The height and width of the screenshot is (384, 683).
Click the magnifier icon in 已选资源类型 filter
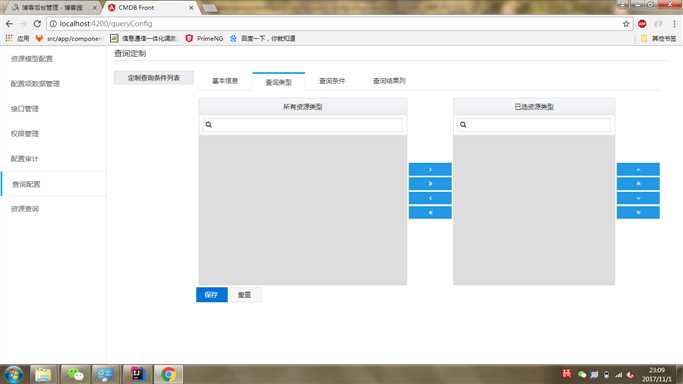pos(463,125)
